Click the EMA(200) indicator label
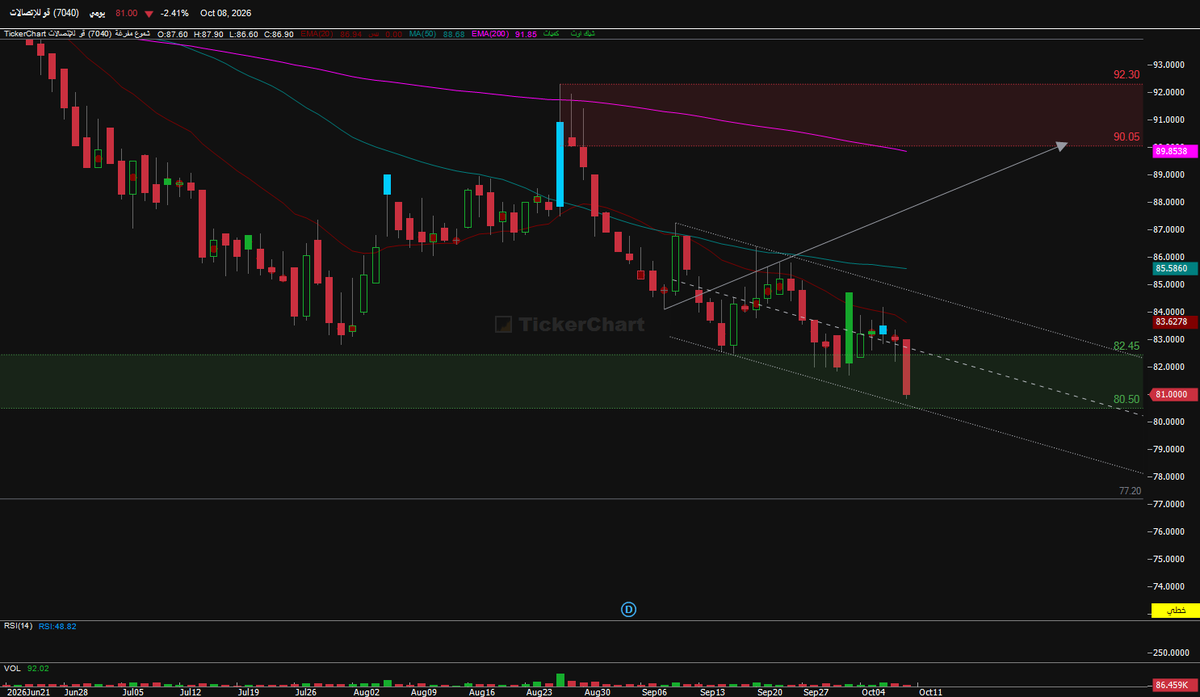The image size is (1200, 697). [x=491, y=34]
